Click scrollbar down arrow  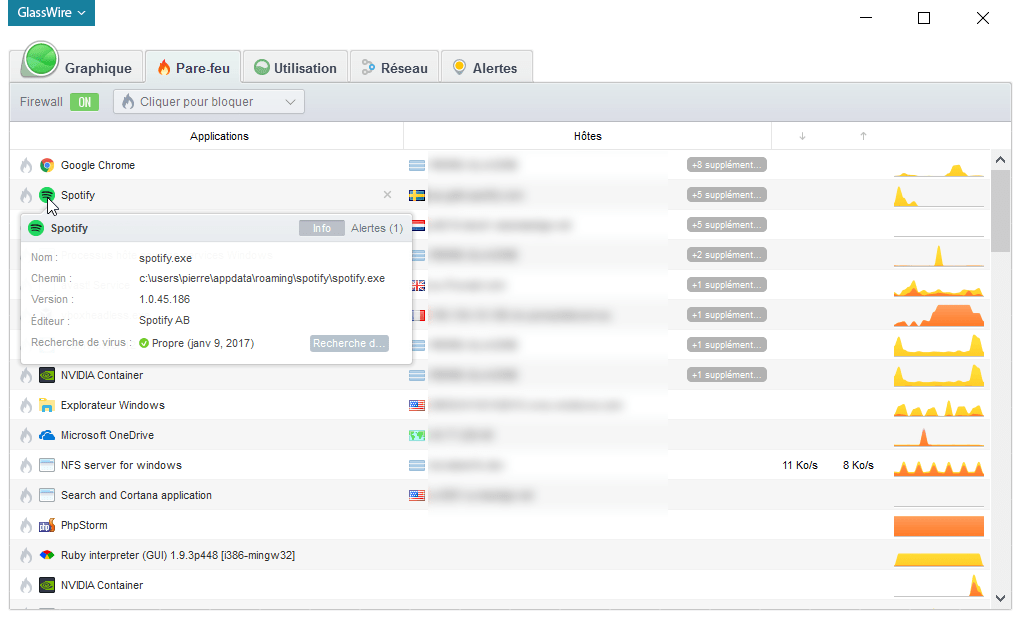coord(1000,598)
